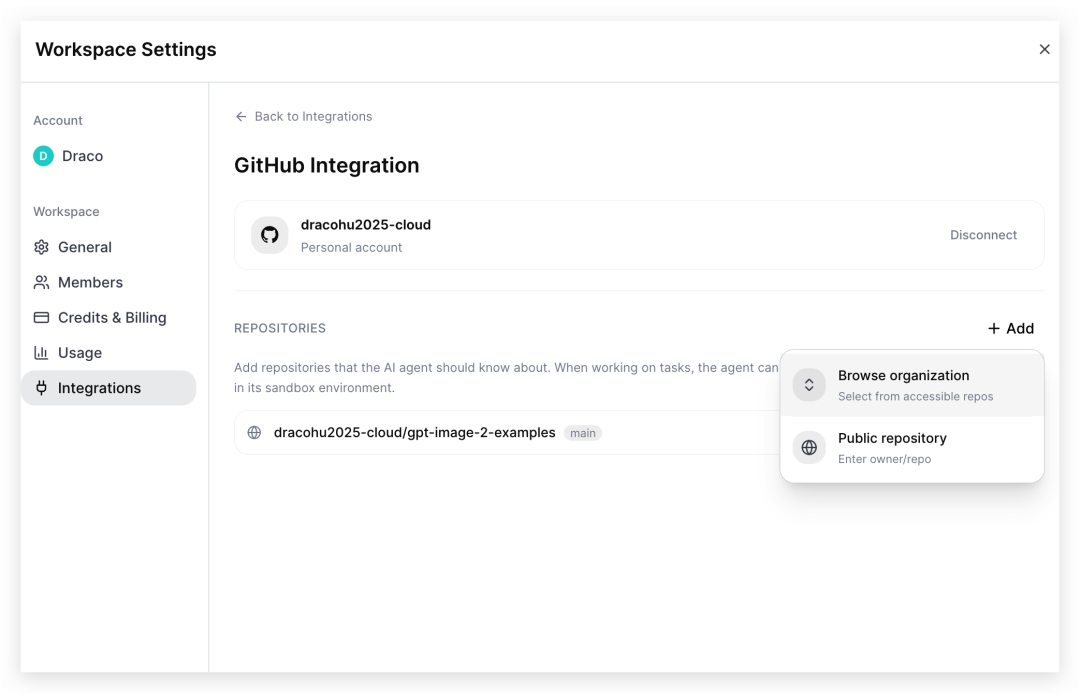Click the Workspace Settings title

126,50
